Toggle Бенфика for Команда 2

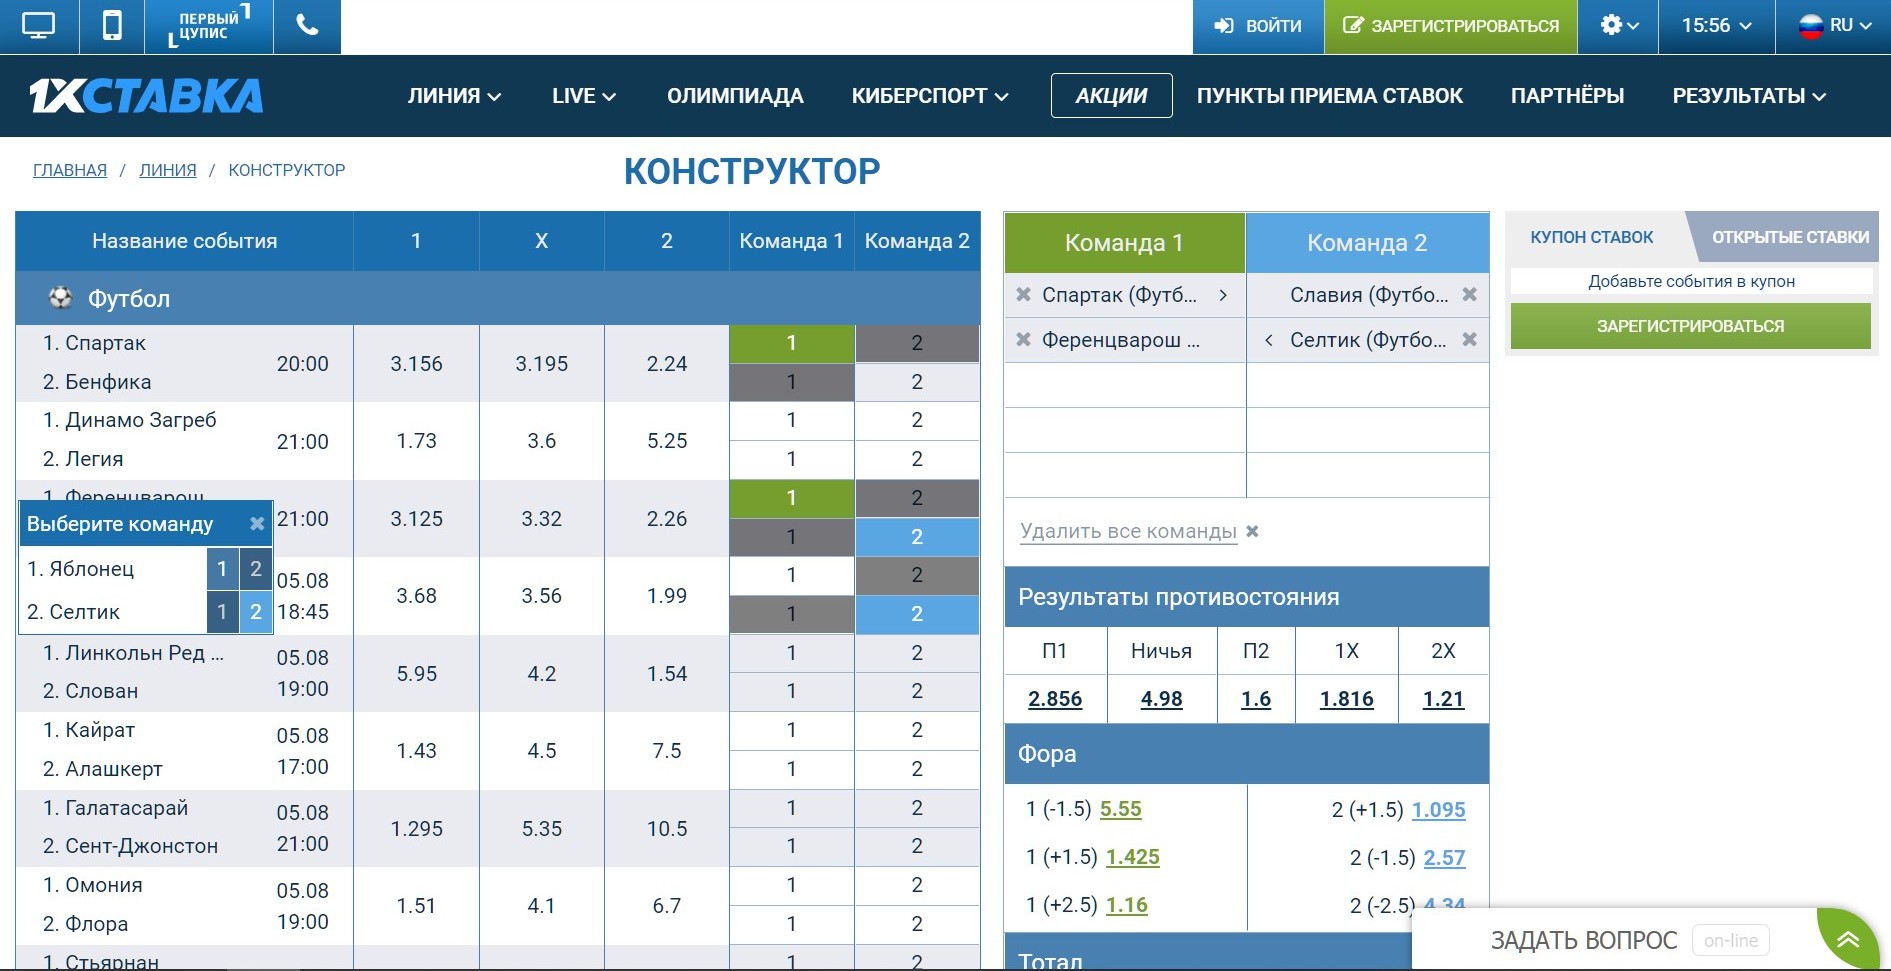click(917, 382)
